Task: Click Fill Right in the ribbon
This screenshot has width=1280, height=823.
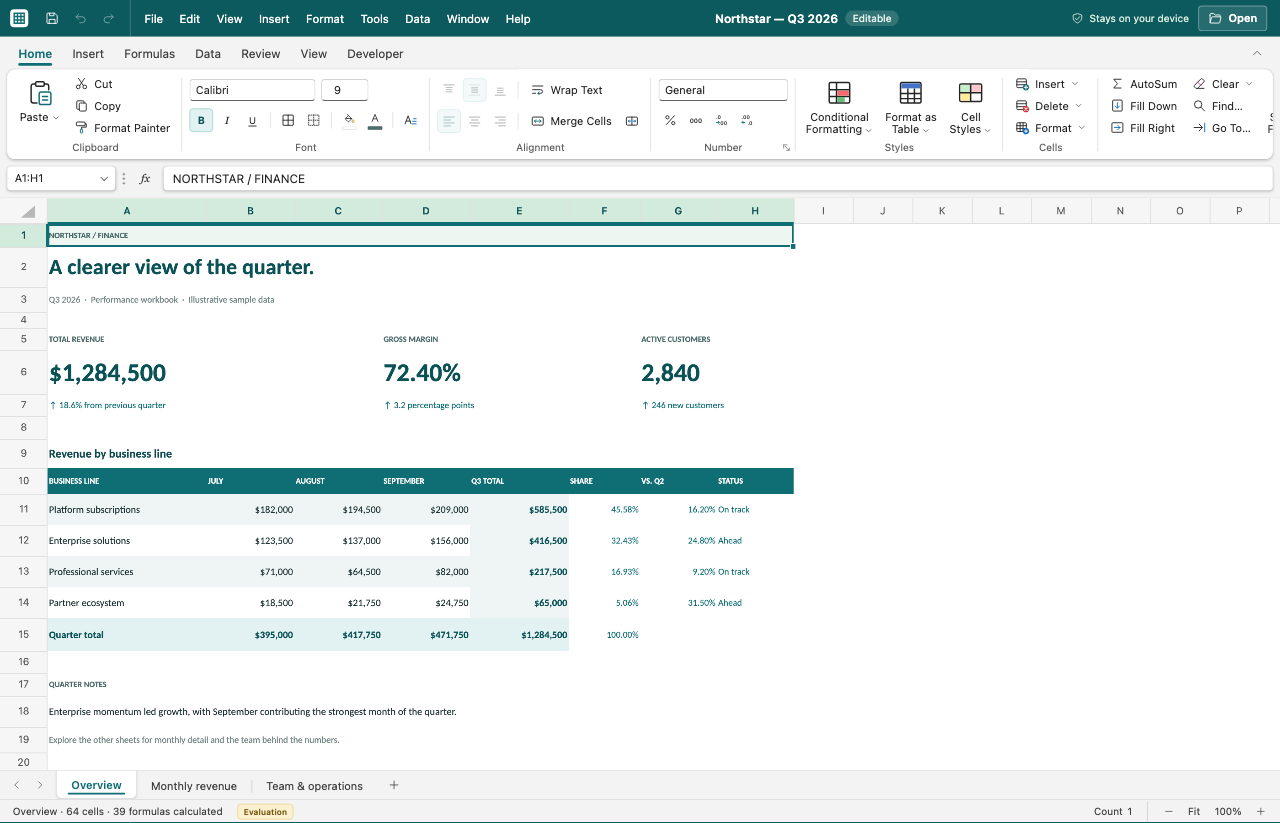Action: coord(1143,128)
